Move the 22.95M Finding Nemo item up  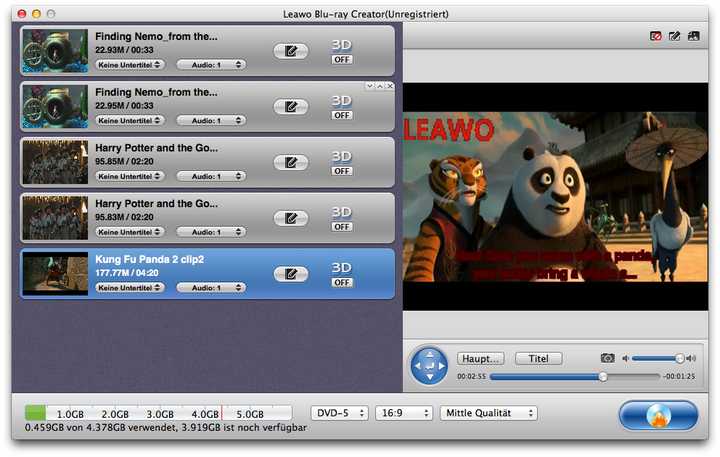coord(380,86)
